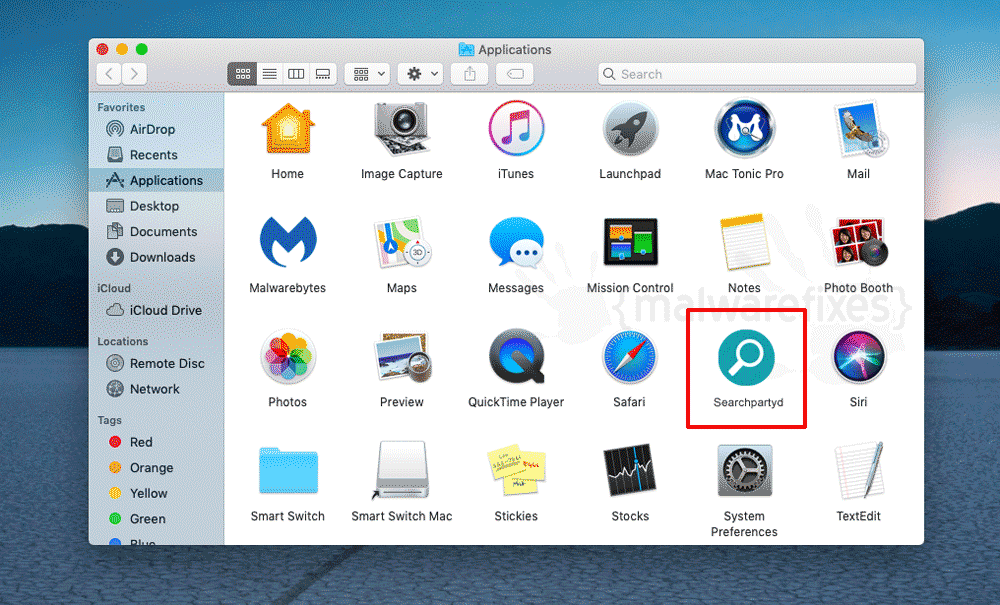Open the Action gear dropdown menu
The width and height of the screenshot is (1000, 605).
click(x=420, y=74)
